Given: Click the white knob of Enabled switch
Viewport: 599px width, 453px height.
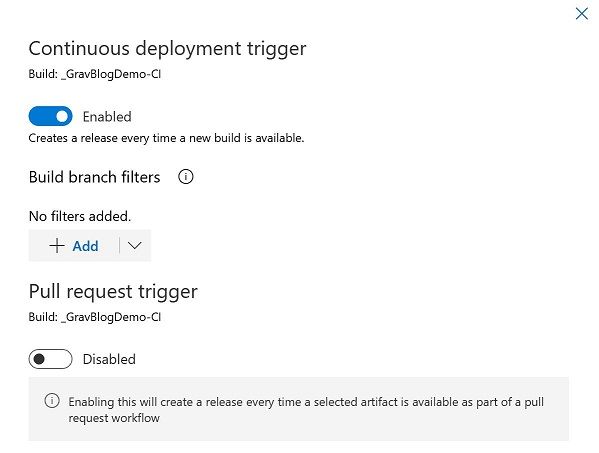Looking at the screenshot, I should pos(62,116).
